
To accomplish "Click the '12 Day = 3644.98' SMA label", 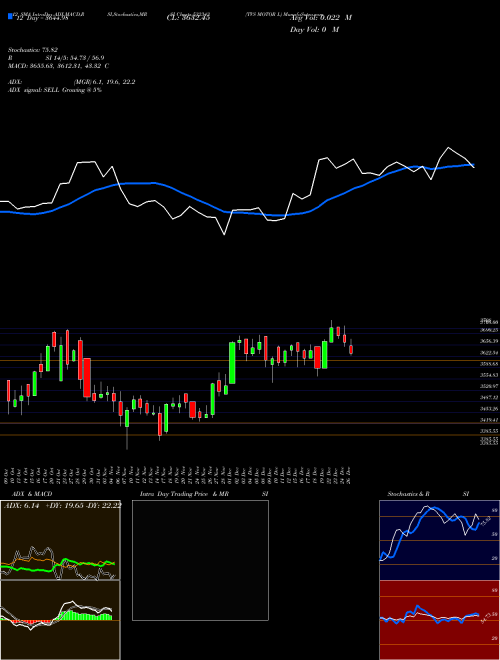I will point(42,18).
